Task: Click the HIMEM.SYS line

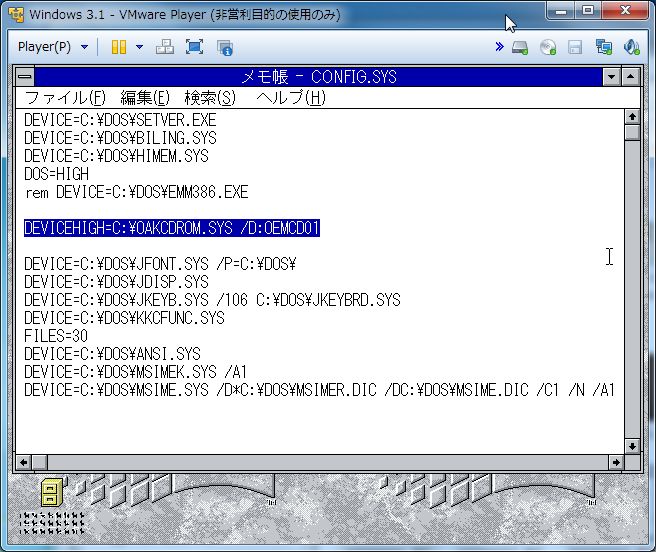Action: click(x=116, y=156)
